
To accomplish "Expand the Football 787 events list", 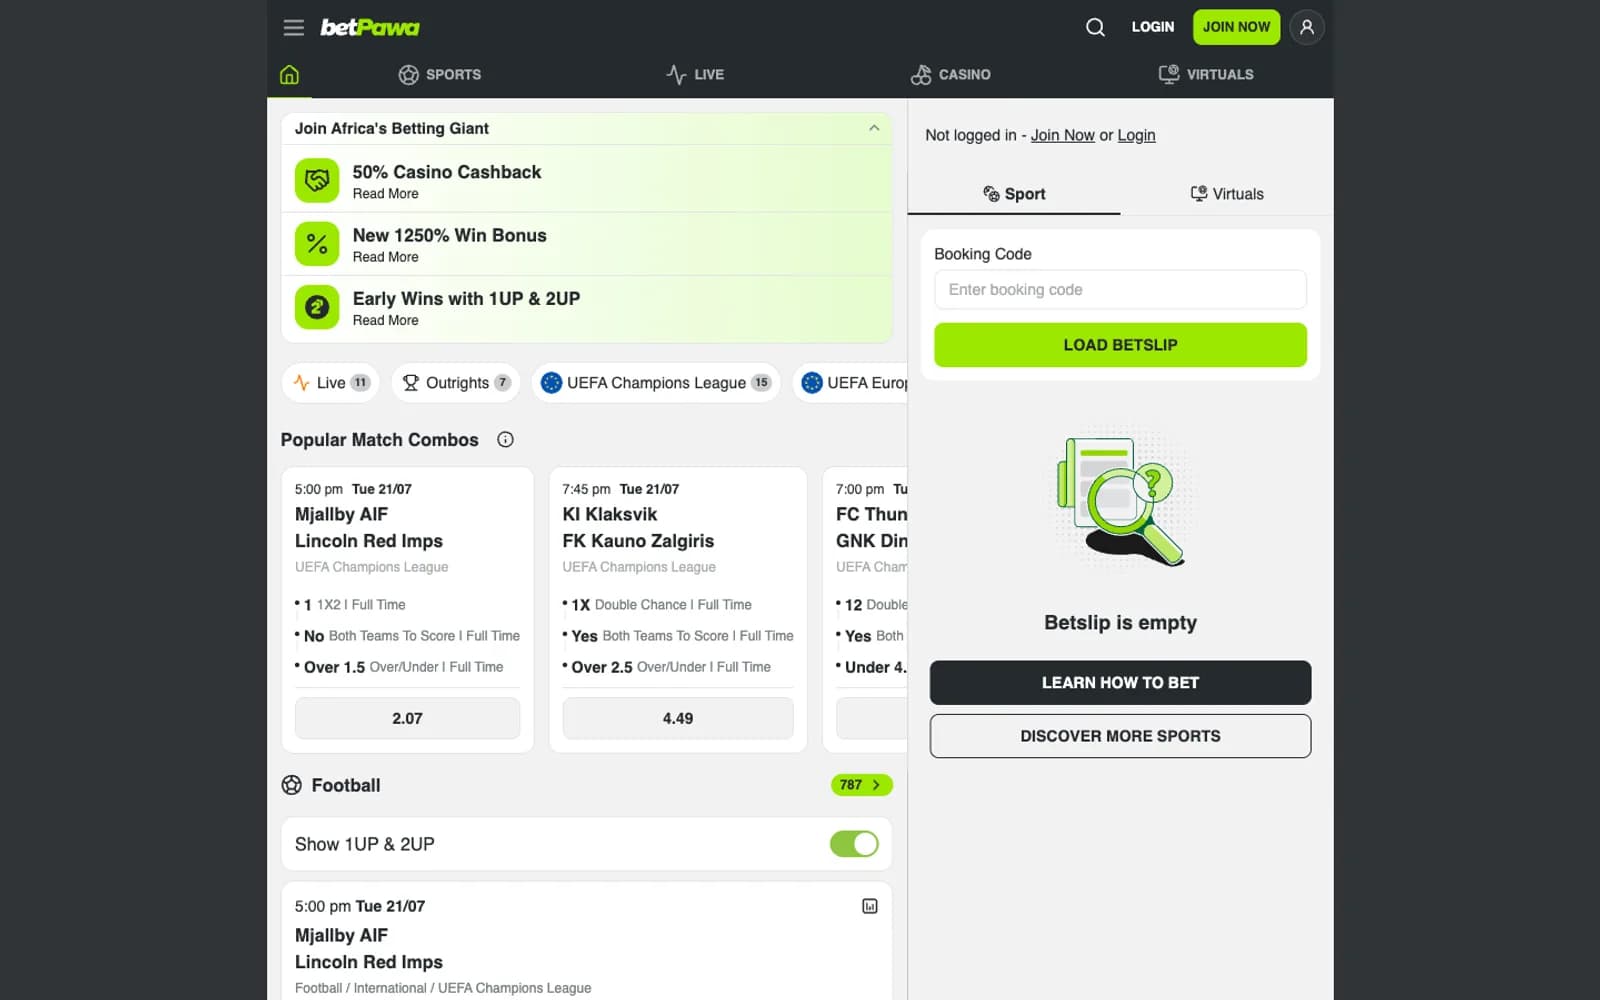I will click(861, 785).
